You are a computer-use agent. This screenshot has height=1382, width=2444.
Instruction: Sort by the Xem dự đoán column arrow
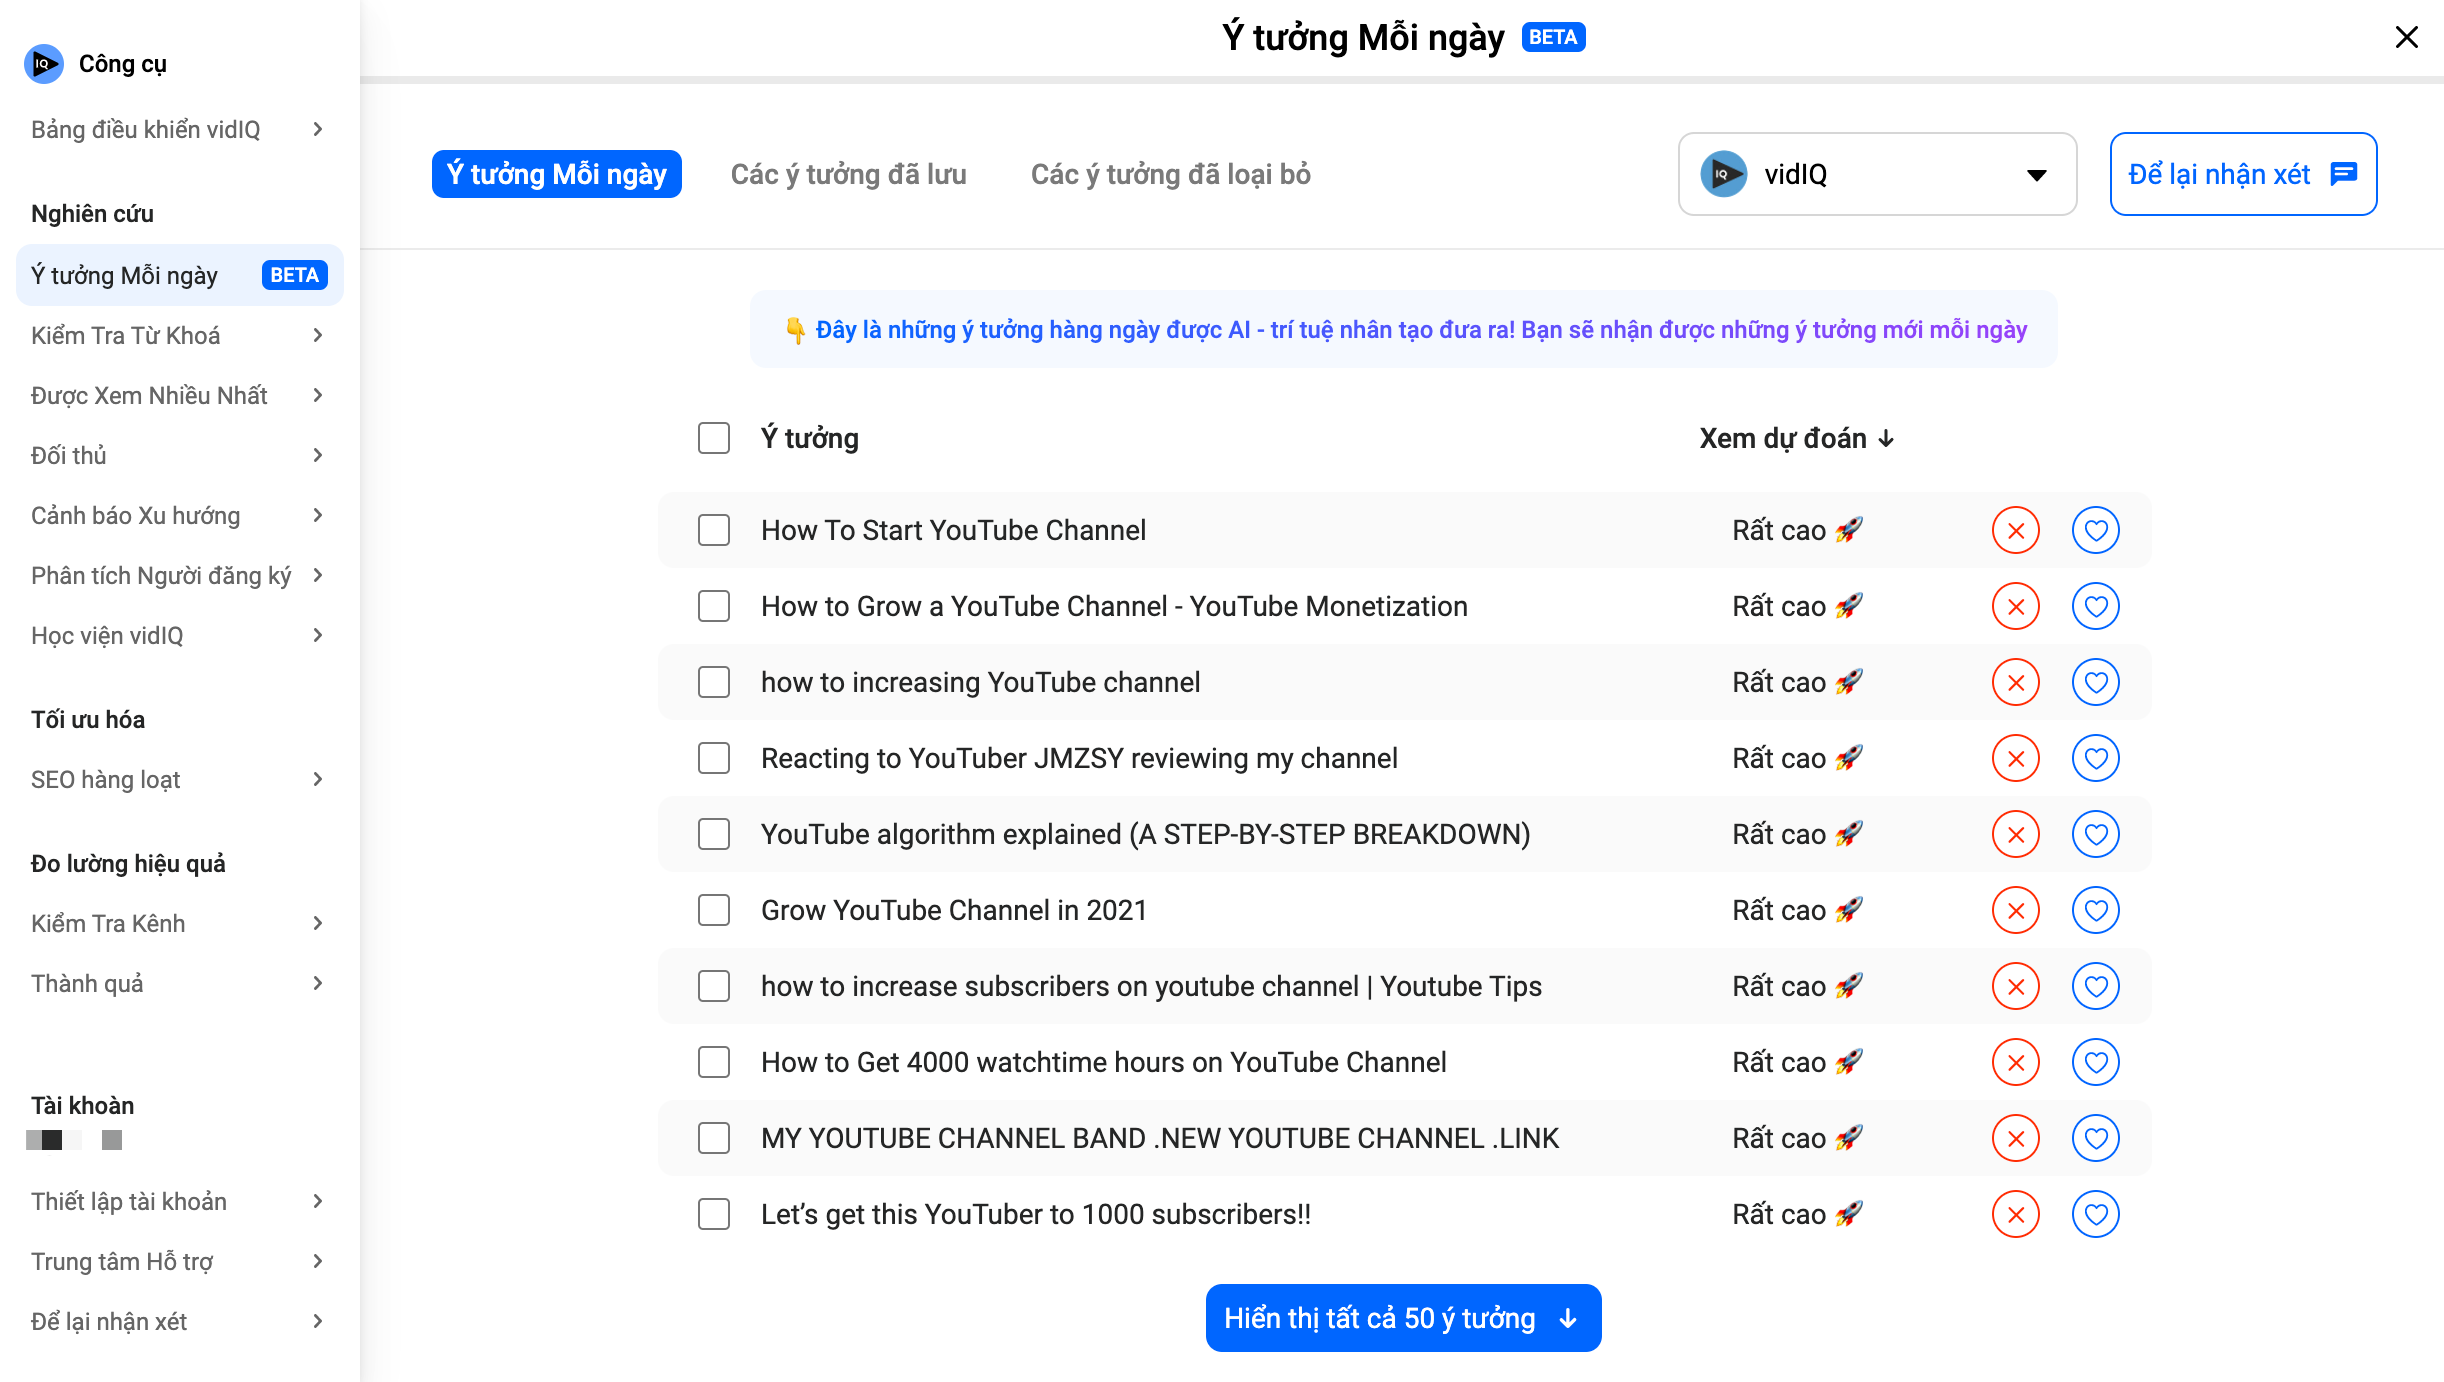1886,438
